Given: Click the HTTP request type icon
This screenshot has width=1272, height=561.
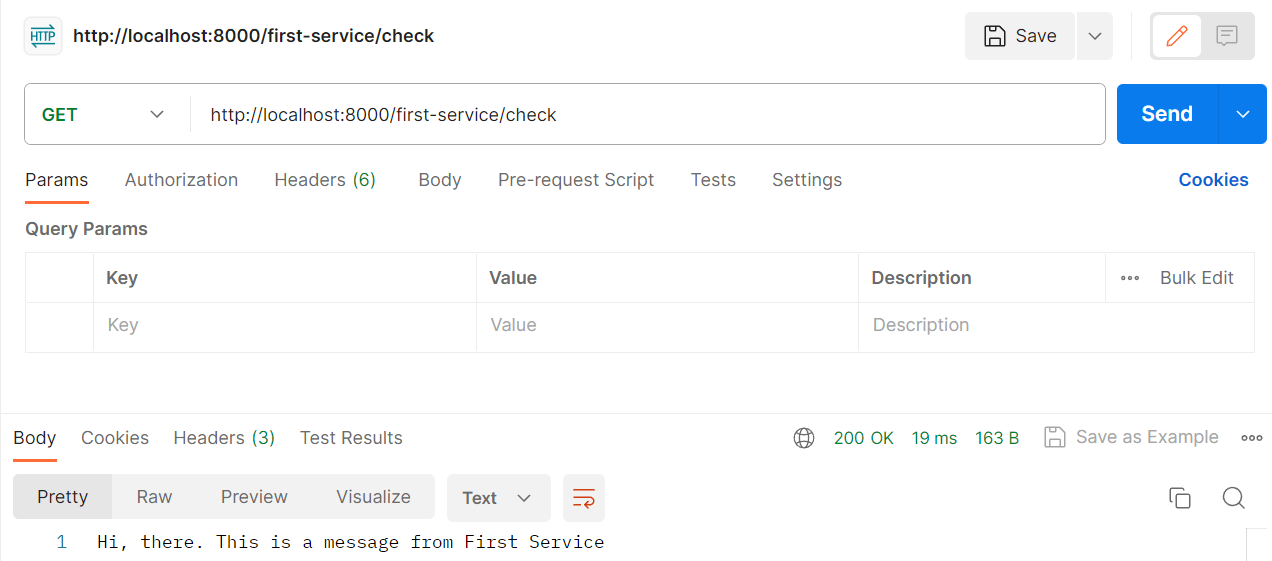Looking at the screenshot, I should (43, 36).
